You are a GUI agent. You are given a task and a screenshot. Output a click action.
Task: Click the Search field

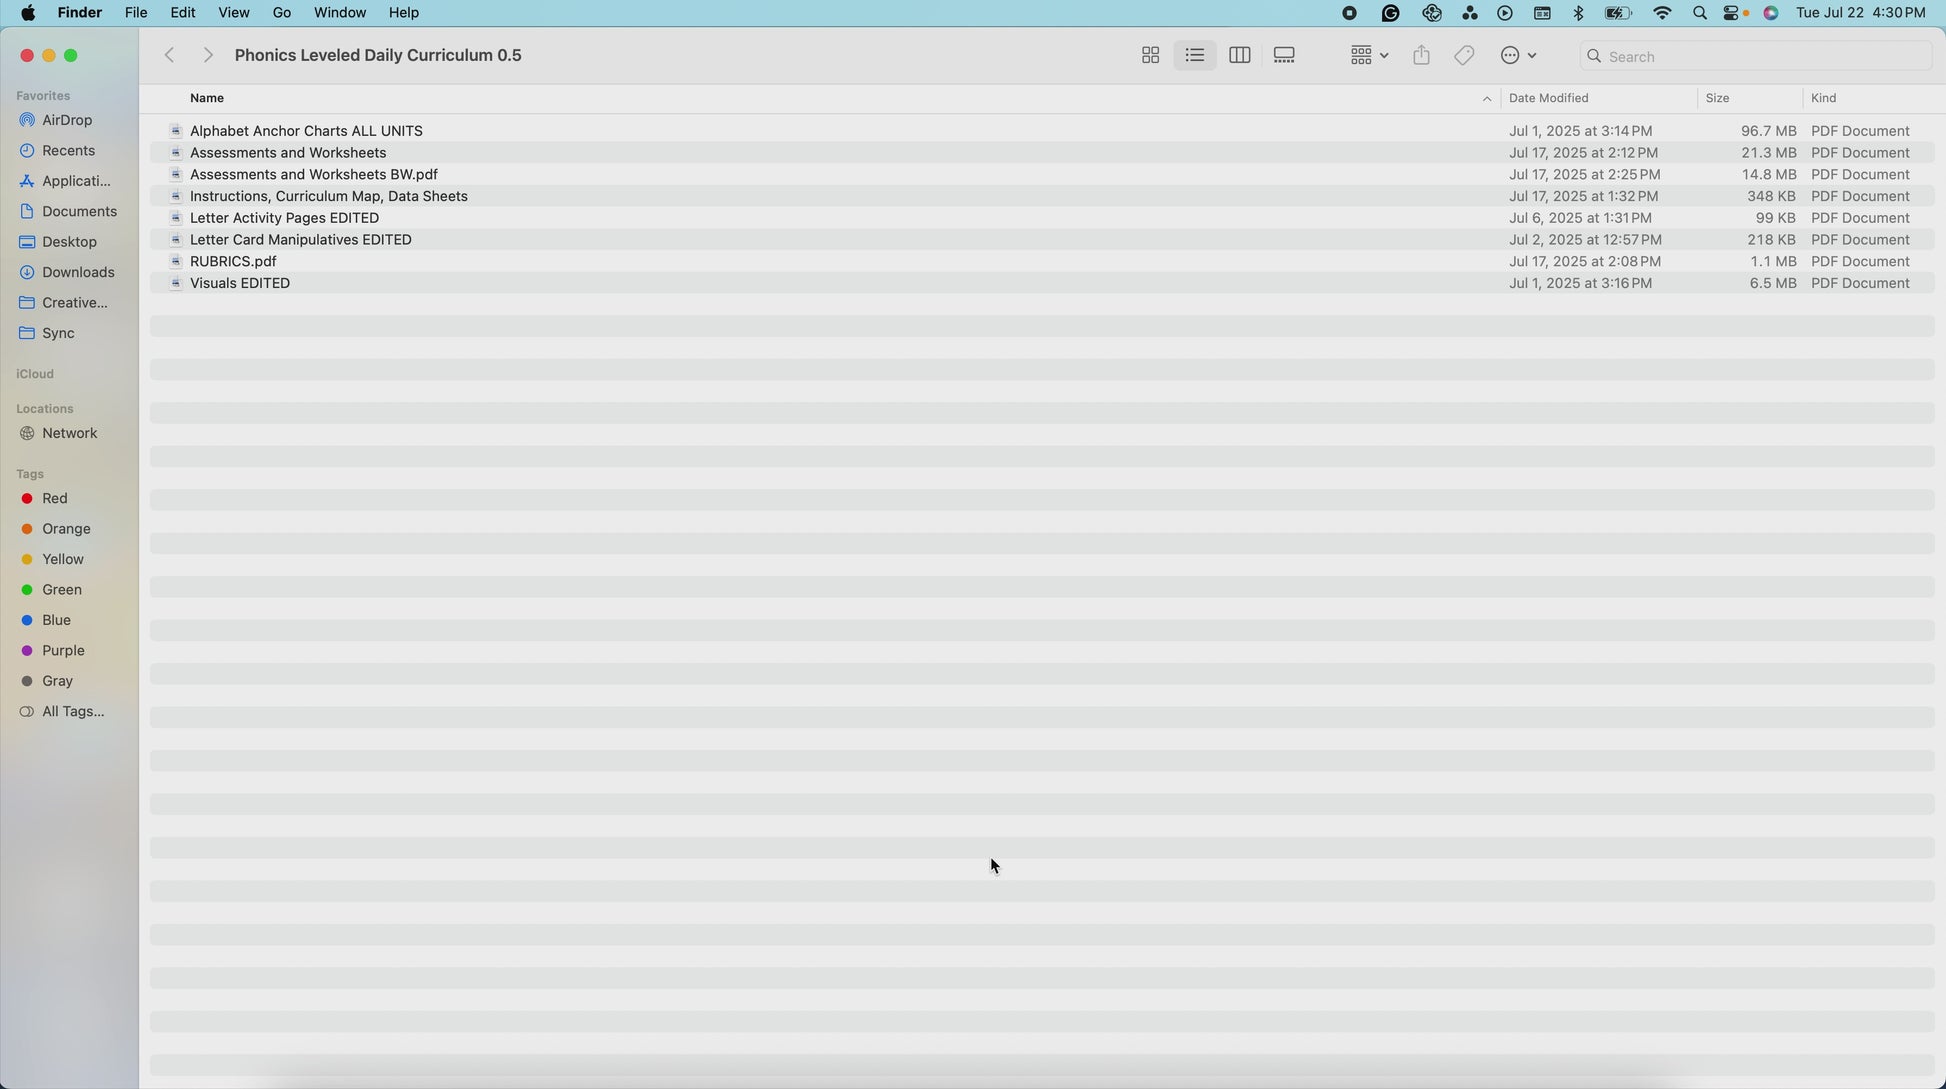point(1760,57)
